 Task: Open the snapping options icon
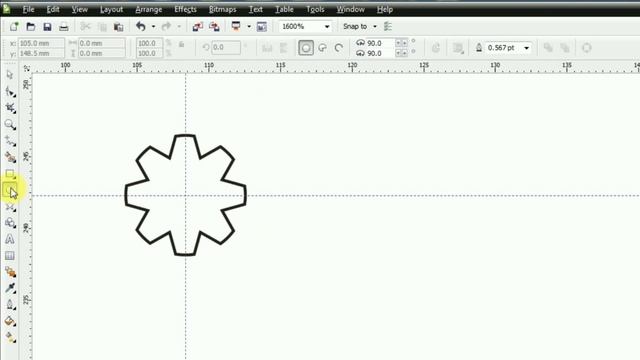(388, 27)
